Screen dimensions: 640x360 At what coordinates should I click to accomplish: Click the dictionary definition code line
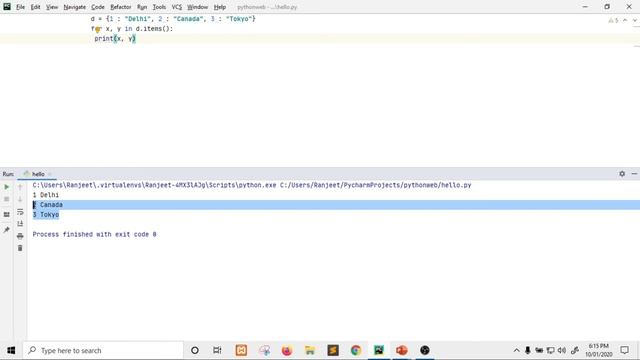173,19
